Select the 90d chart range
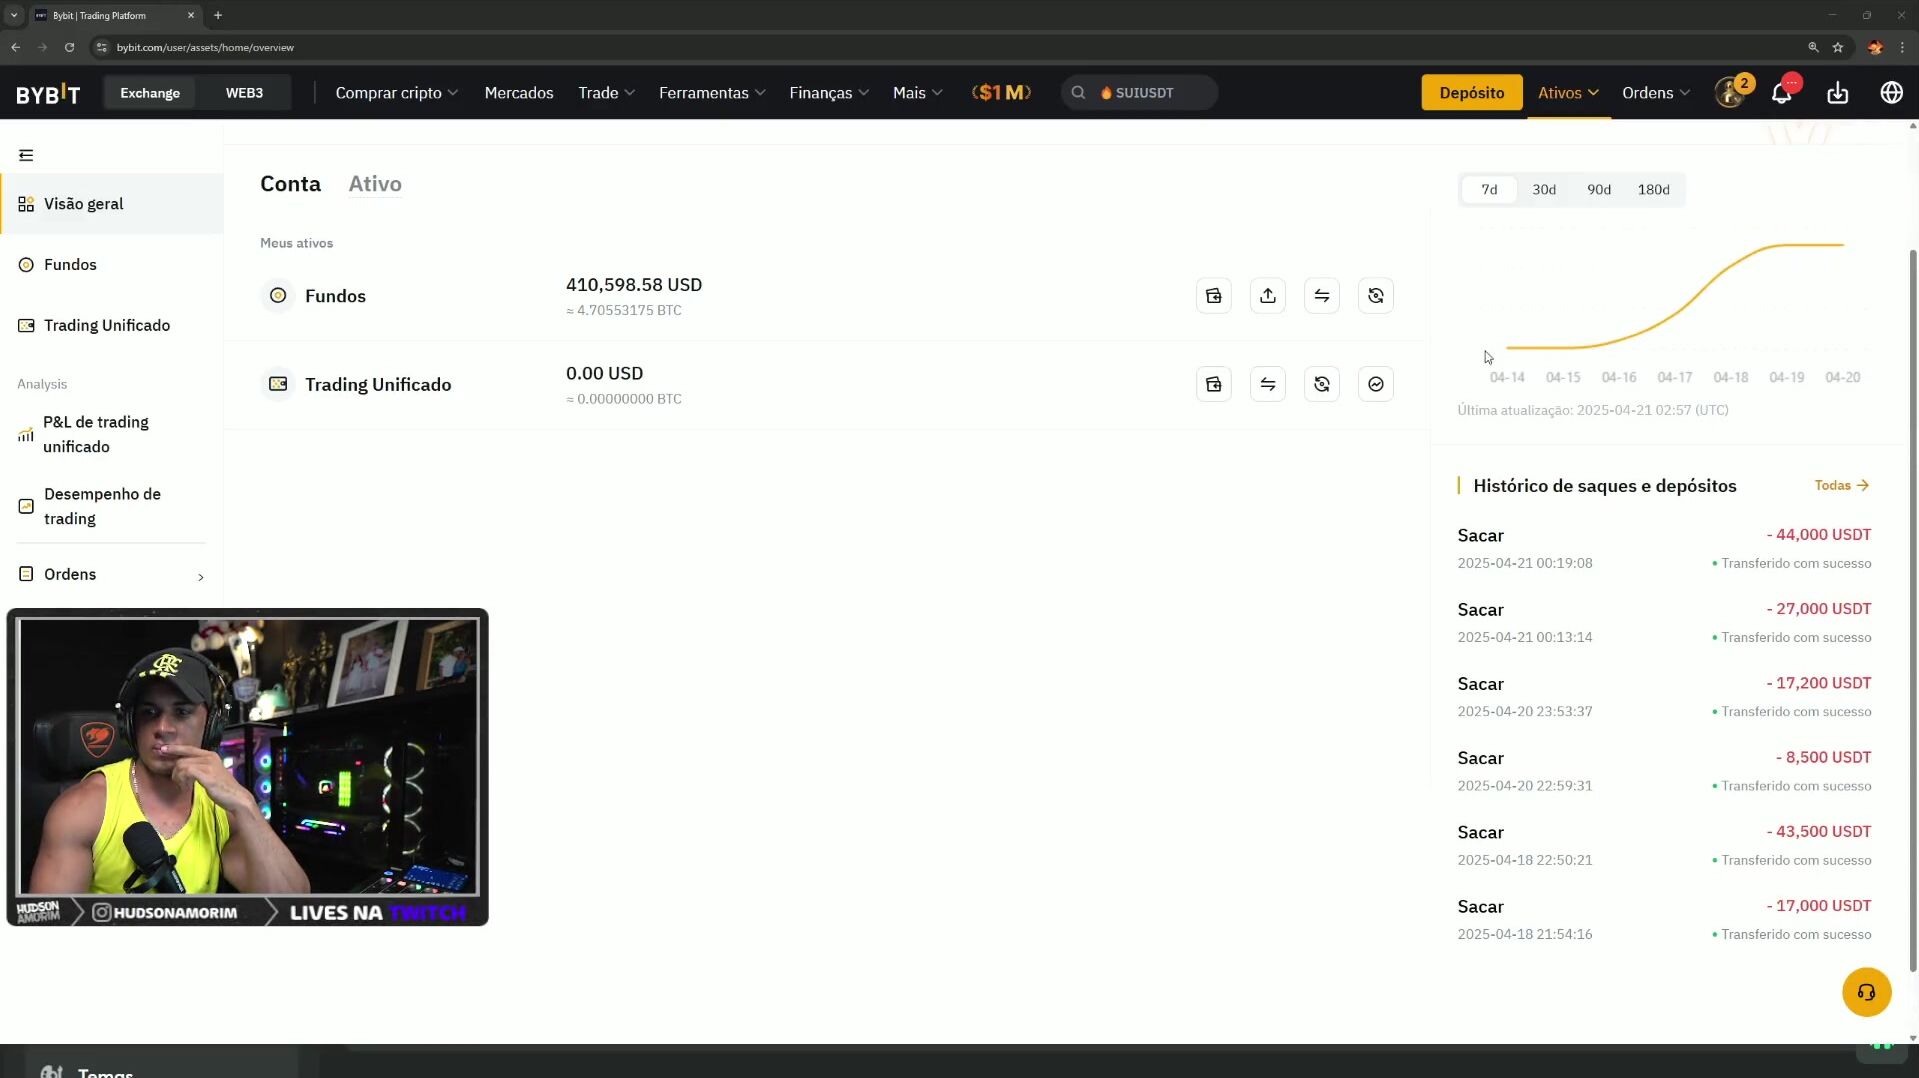1919x1078 pixels. tap(1599, 190)
